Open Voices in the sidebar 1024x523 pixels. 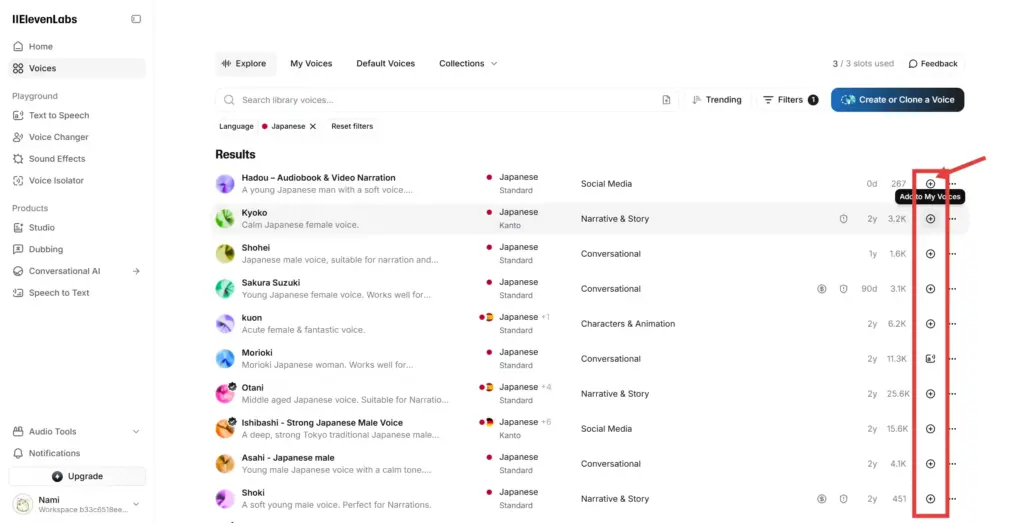[77, 68]
